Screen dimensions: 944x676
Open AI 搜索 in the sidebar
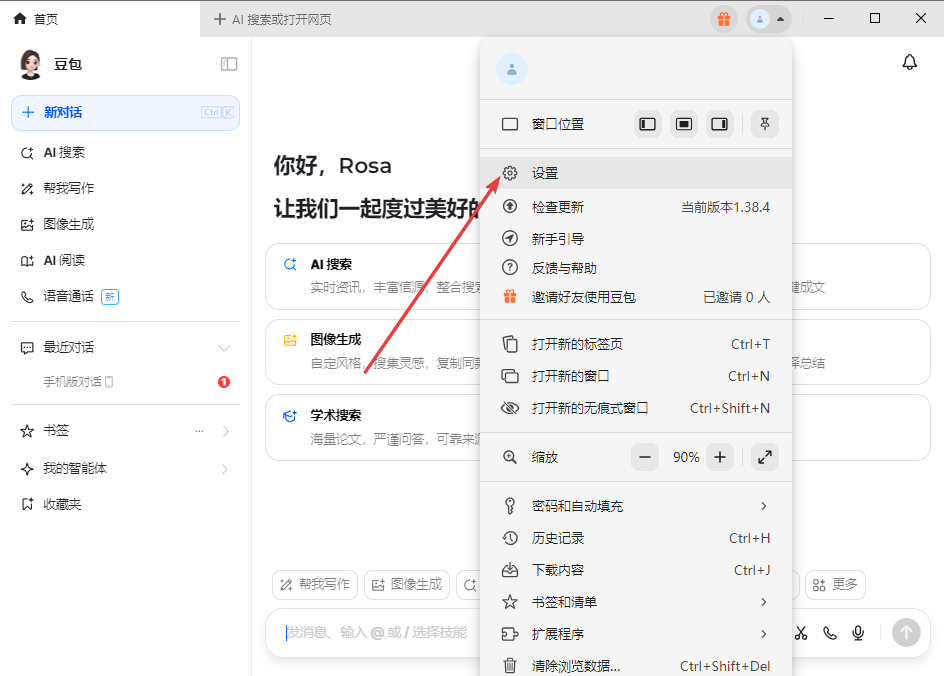(x=125, y=153)
